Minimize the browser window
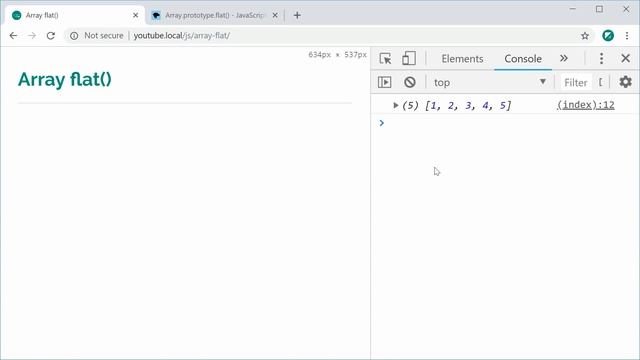640x360 pixels. click(573, 9)
